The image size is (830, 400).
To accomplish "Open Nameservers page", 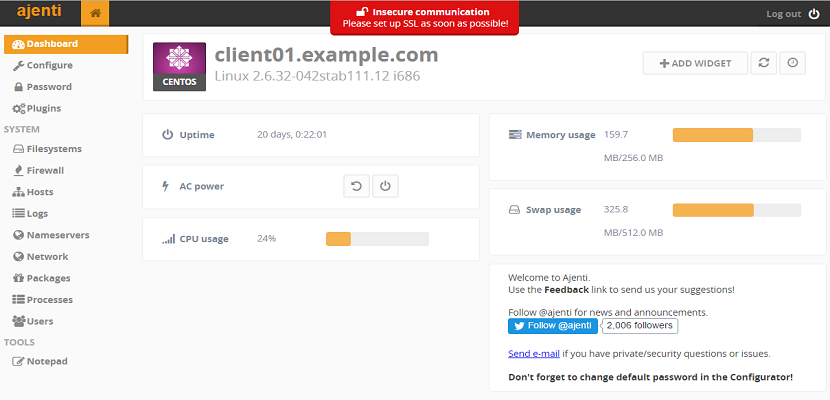I will [58, 235].
